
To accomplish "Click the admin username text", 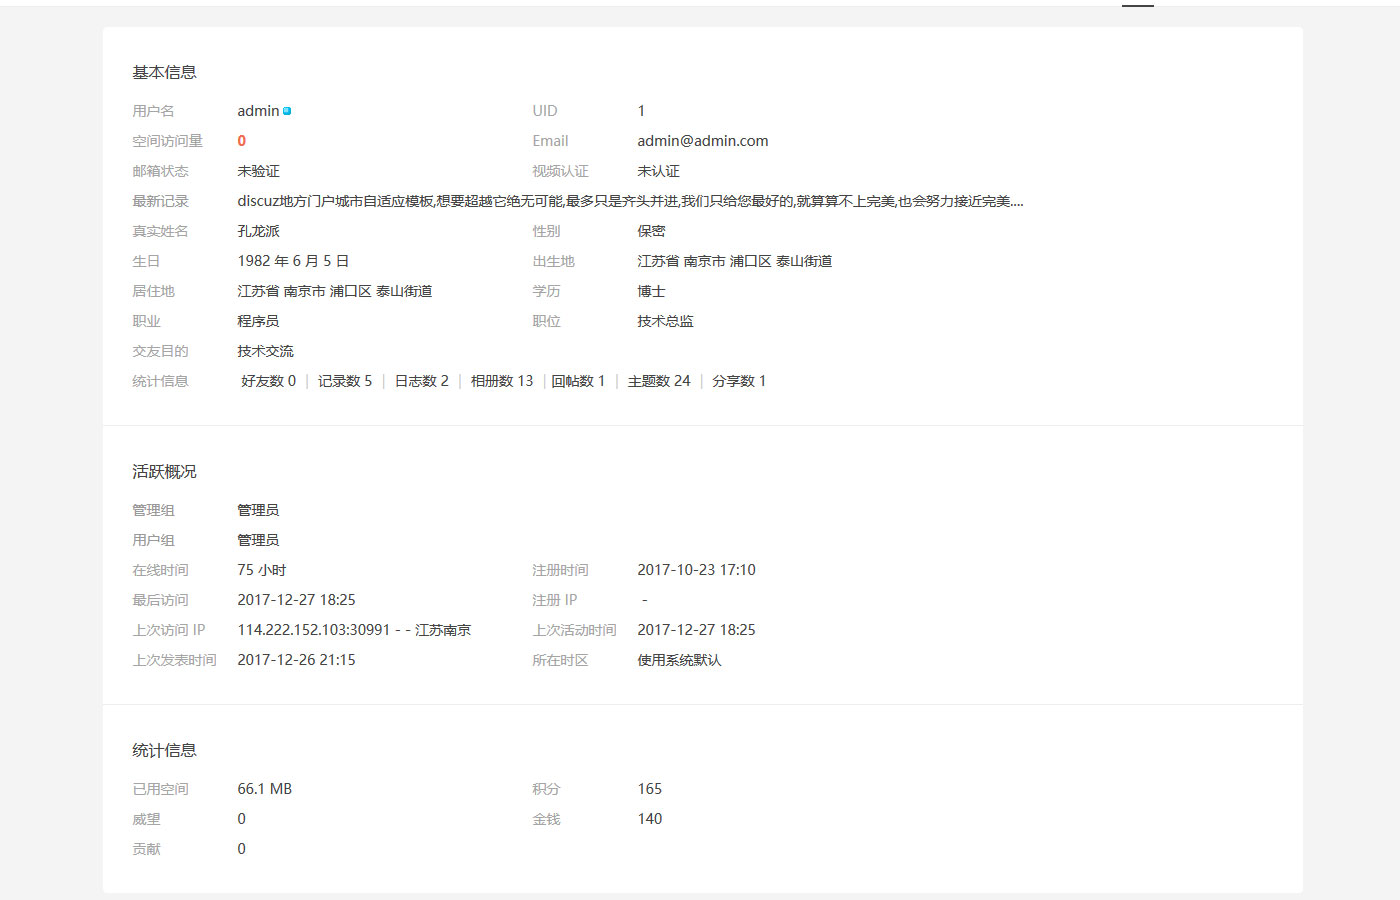I will (x=258, y=111).
